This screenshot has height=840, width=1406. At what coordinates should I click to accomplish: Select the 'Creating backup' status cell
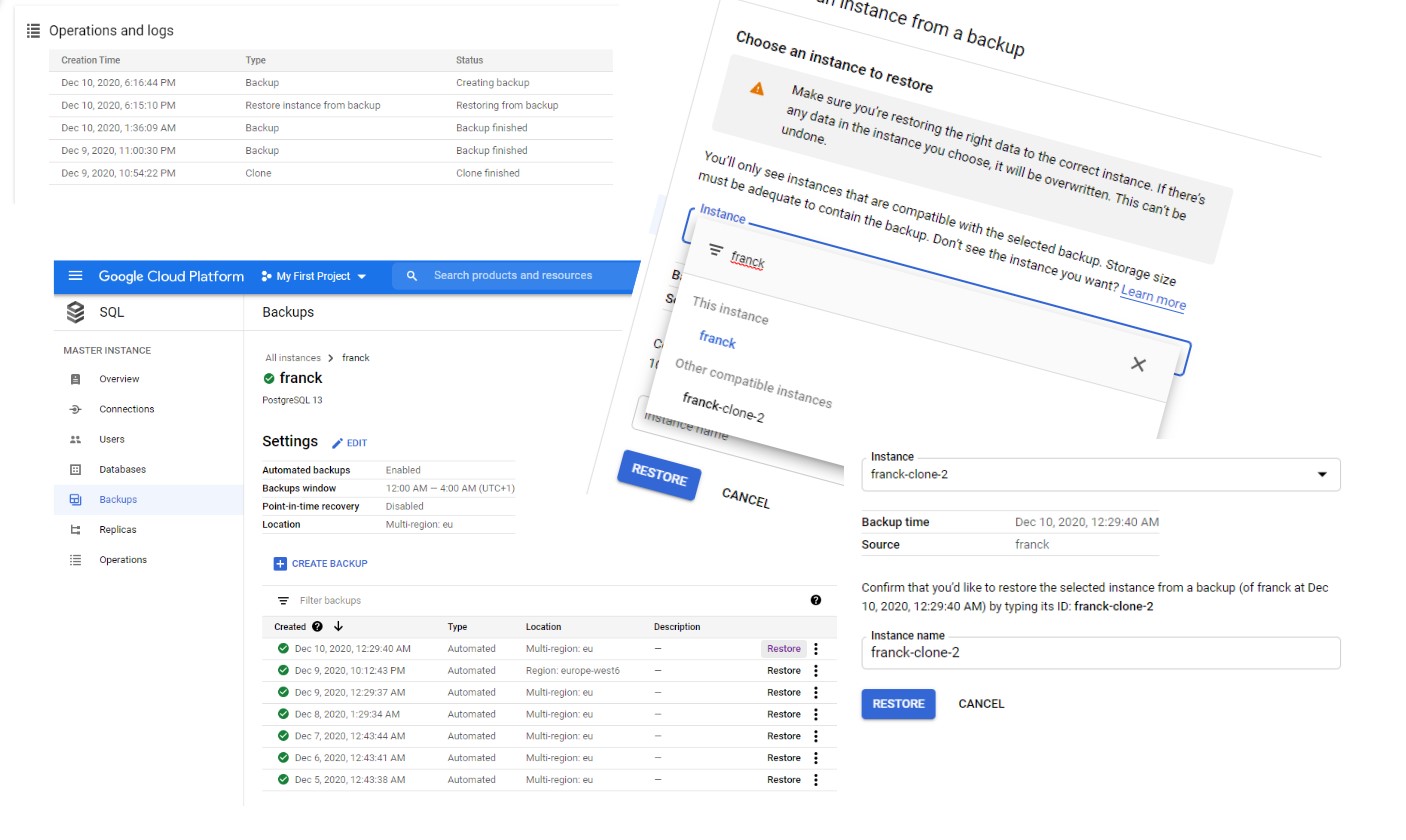pyautogui.click(x=493, y=83)
